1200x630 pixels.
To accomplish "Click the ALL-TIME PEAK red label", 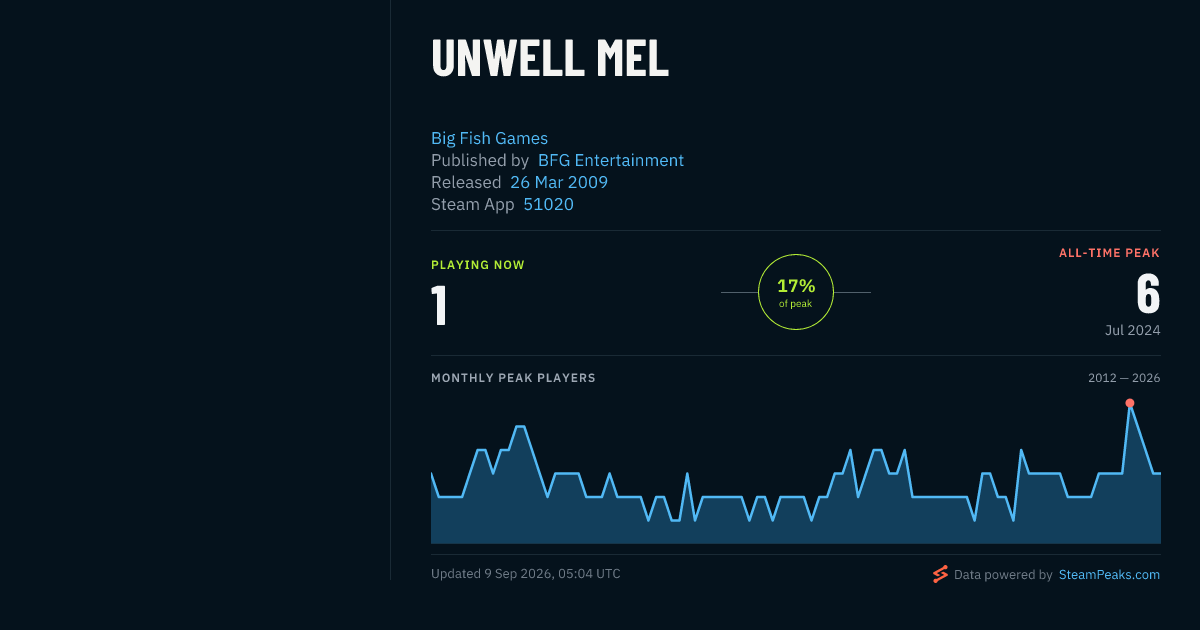I will click(1109, 253).
